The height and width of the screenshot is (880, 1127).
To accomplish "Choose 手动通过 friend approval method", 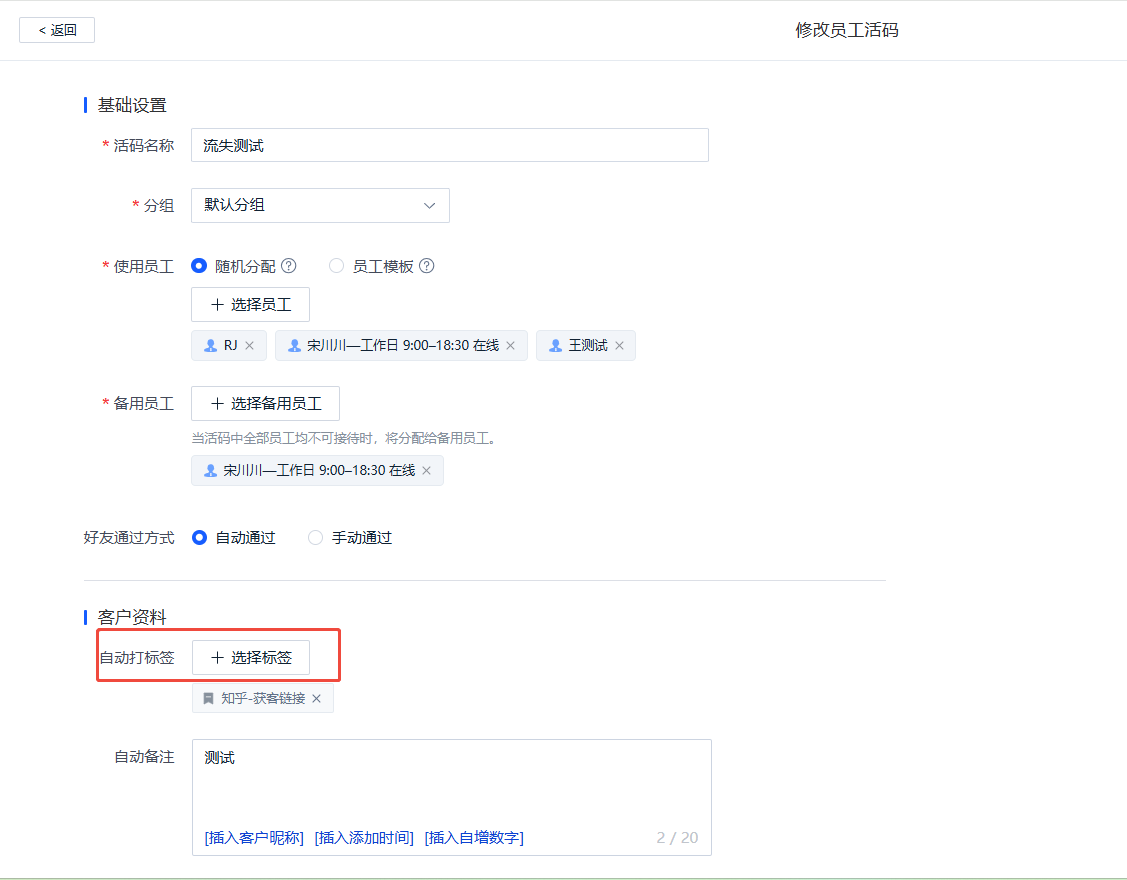I will click(316, 538).
